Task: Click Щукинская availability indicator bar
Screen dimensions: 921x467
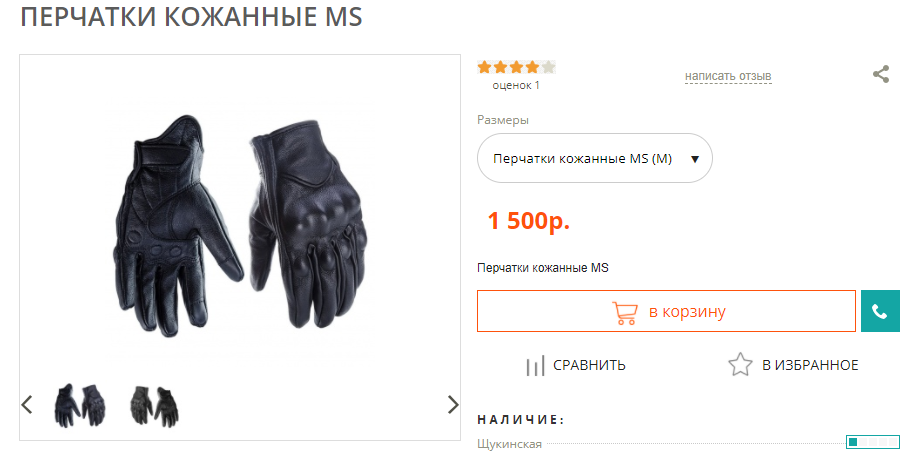Action: (x=873, y=442)
